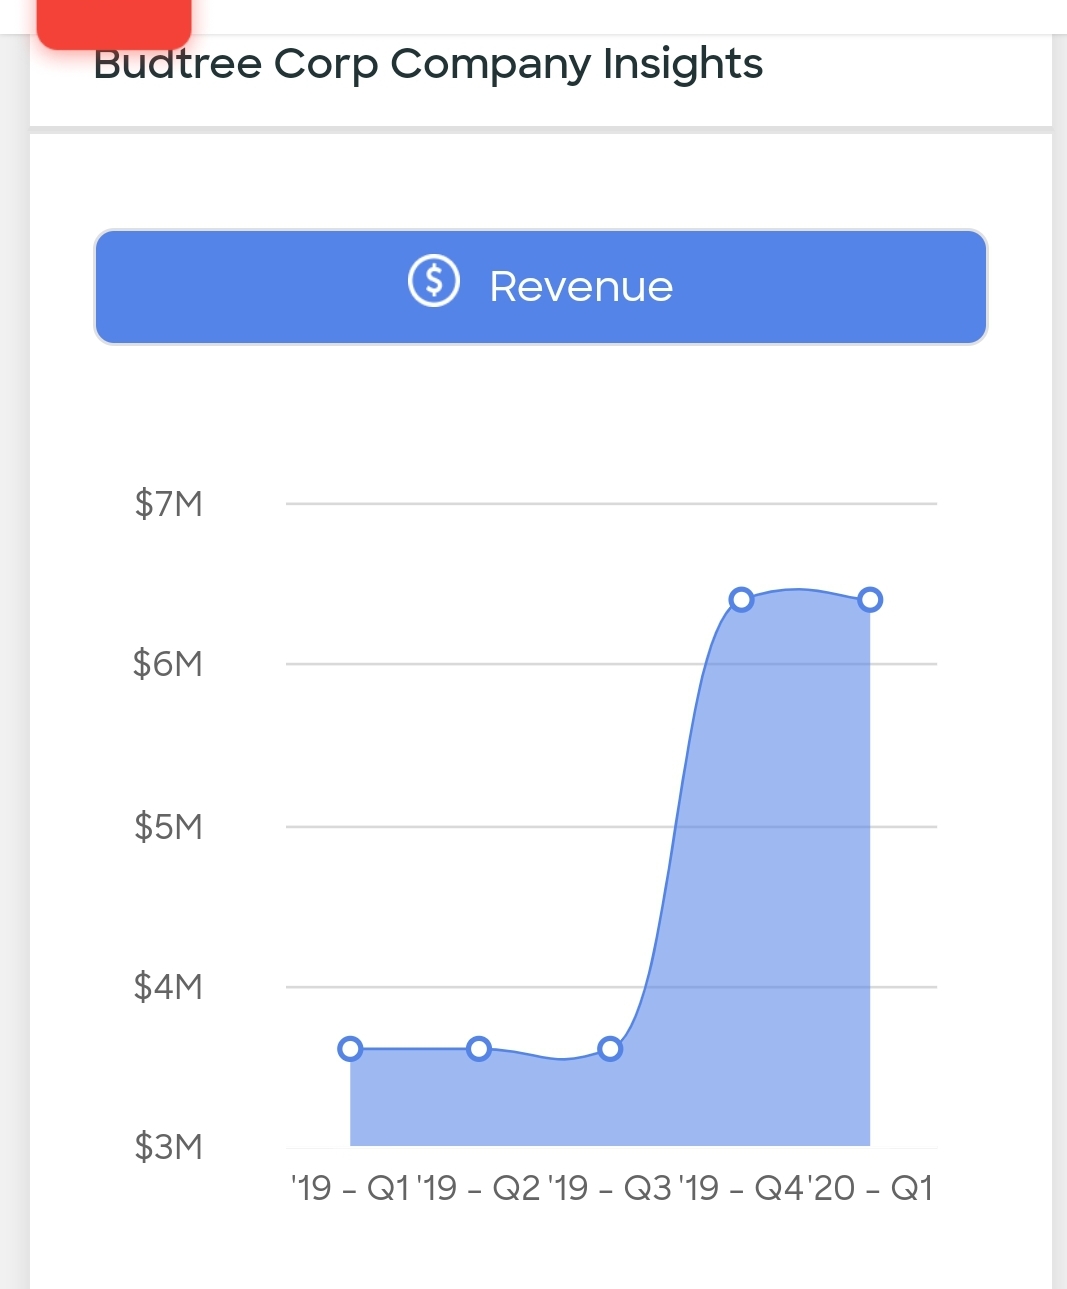Tap the '19 - Q1 x-axis label
1067x1289 pixels.
point(350,1188)
